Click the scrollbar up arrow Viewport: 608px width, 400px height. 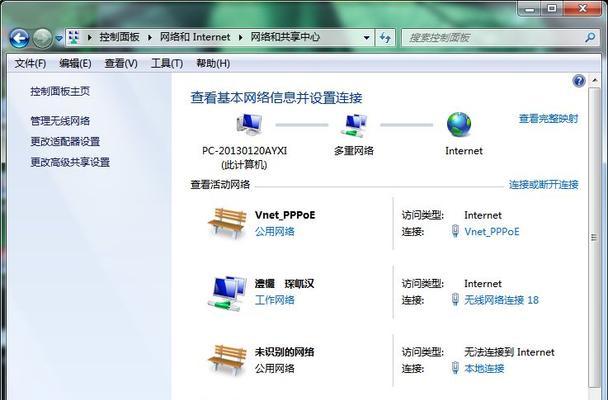594,80
